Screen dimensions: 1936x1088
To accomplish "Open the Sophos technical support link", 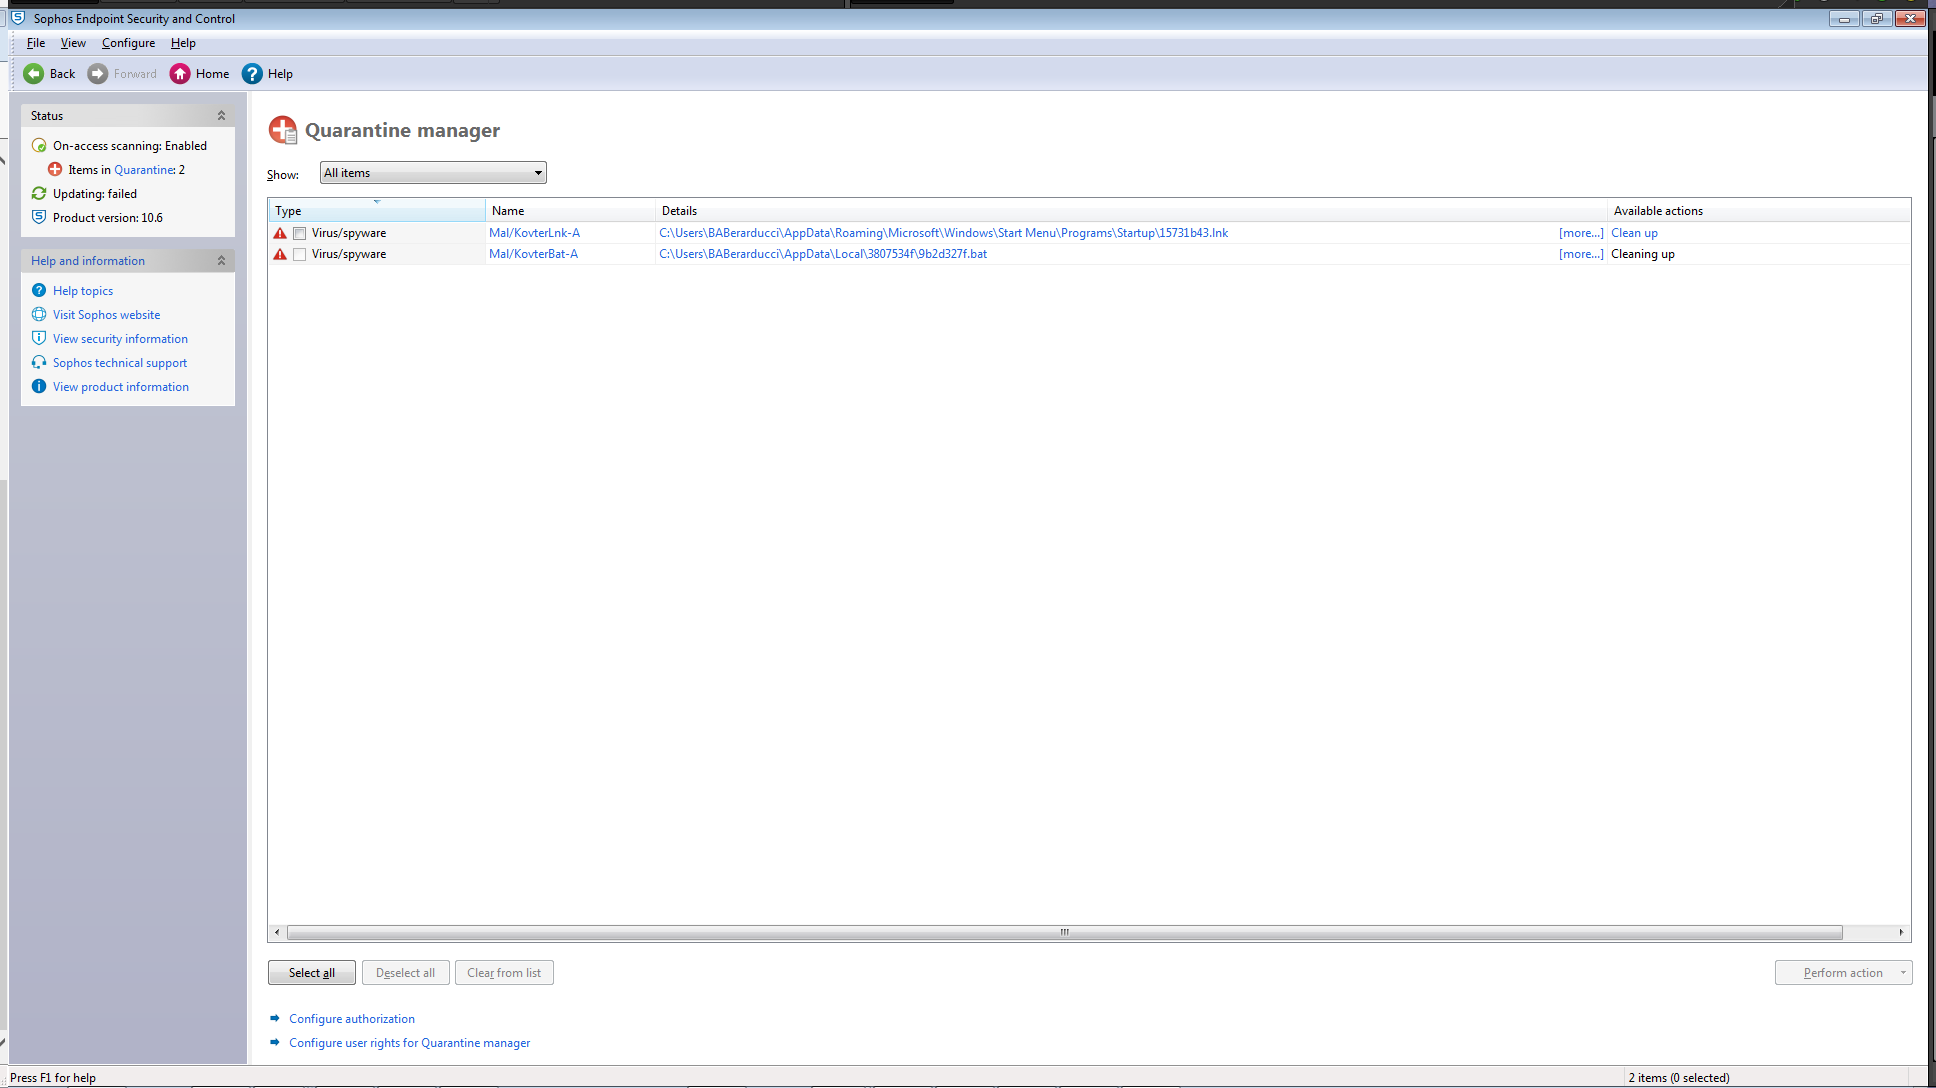I will [120, 363].
